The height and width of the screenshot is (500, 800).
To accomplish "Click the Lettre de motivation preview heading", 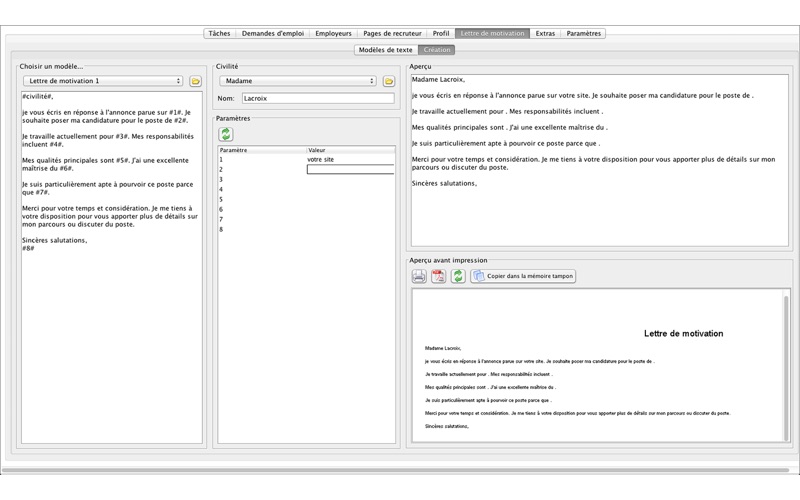I will (x=684, y=334).
